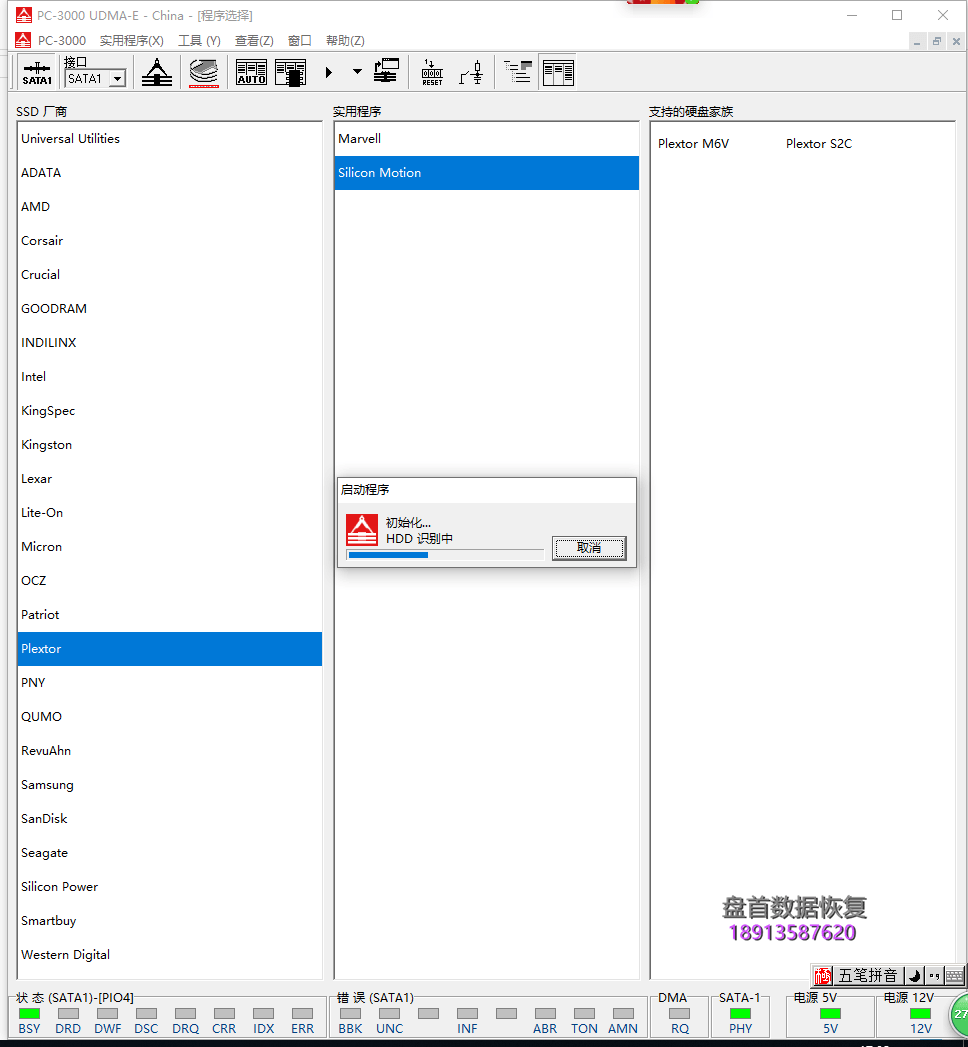Click the chip-over-table toolbar icon
This screenshot has width=968, height=1047.
coord(290,72)
